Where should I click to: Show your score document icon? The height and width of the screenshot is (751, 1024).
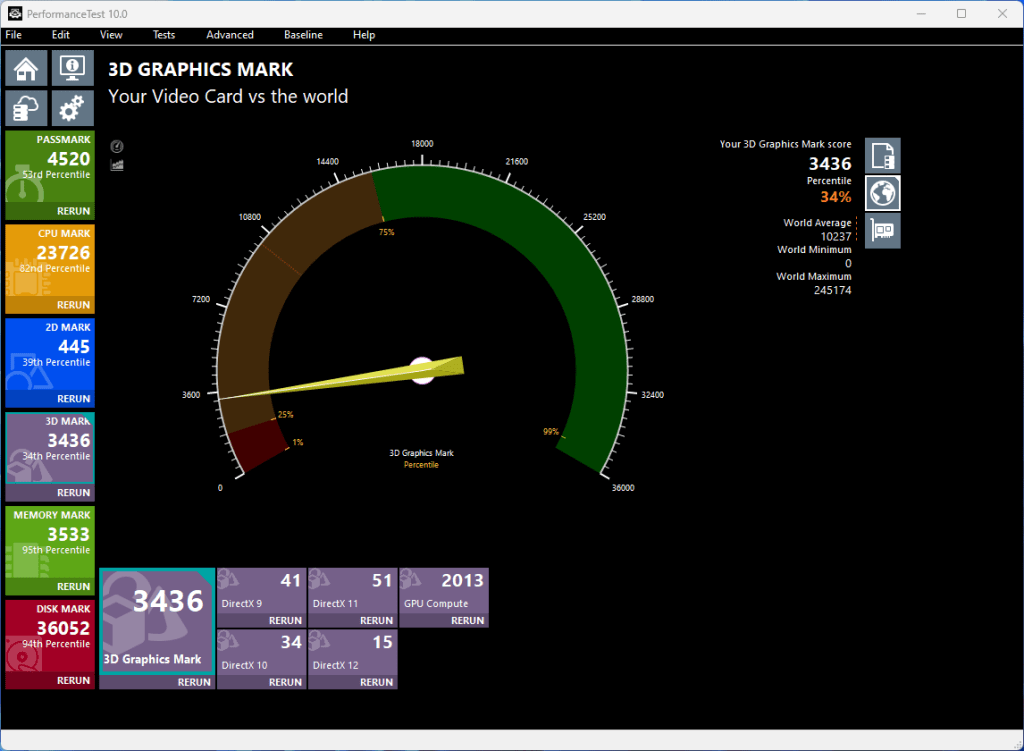click(883, 155)
